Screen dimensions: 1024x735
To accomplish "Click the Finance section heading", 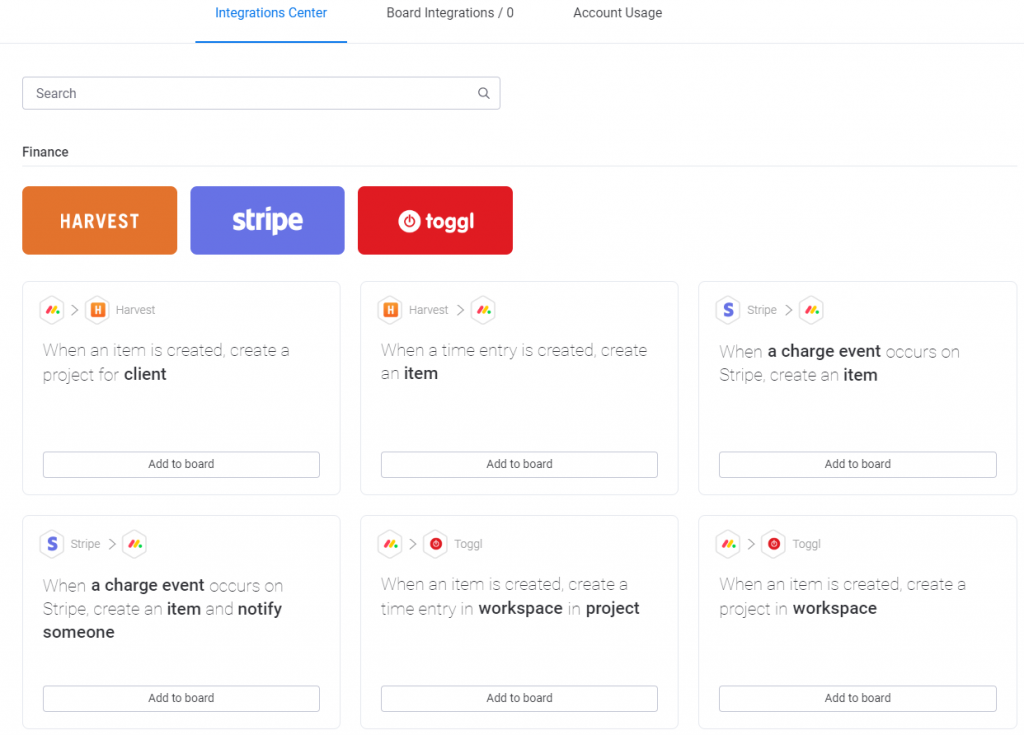I will [45, 152].
